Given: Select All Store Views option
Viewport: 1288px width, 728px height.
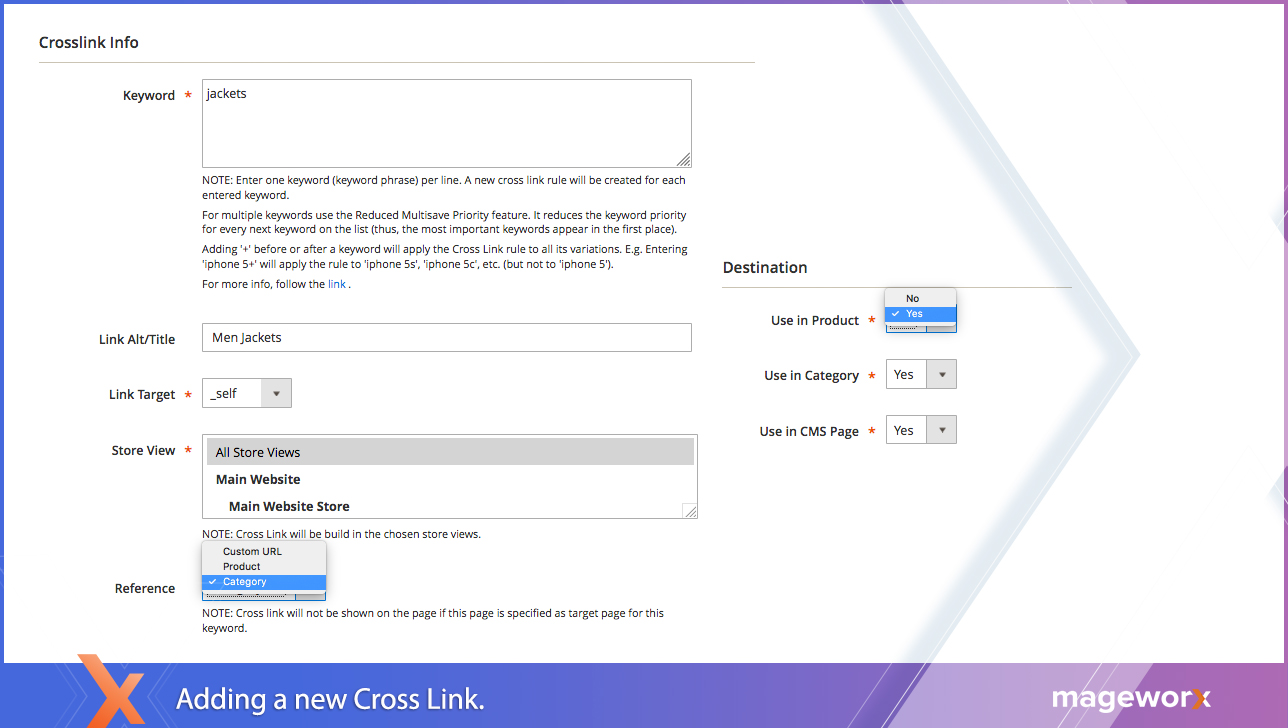Looking at the screenshot, I should click(x=450, y=452).
